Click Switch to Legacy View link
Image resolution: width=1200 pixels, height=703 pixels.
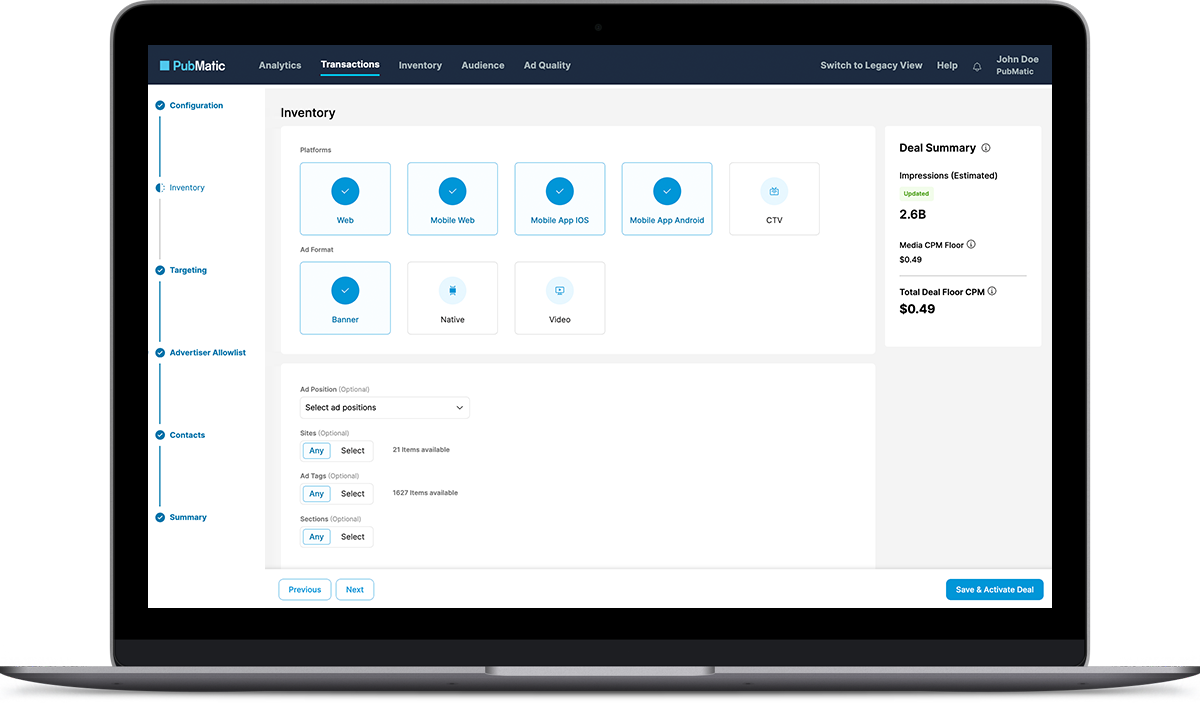click(871, 66)
